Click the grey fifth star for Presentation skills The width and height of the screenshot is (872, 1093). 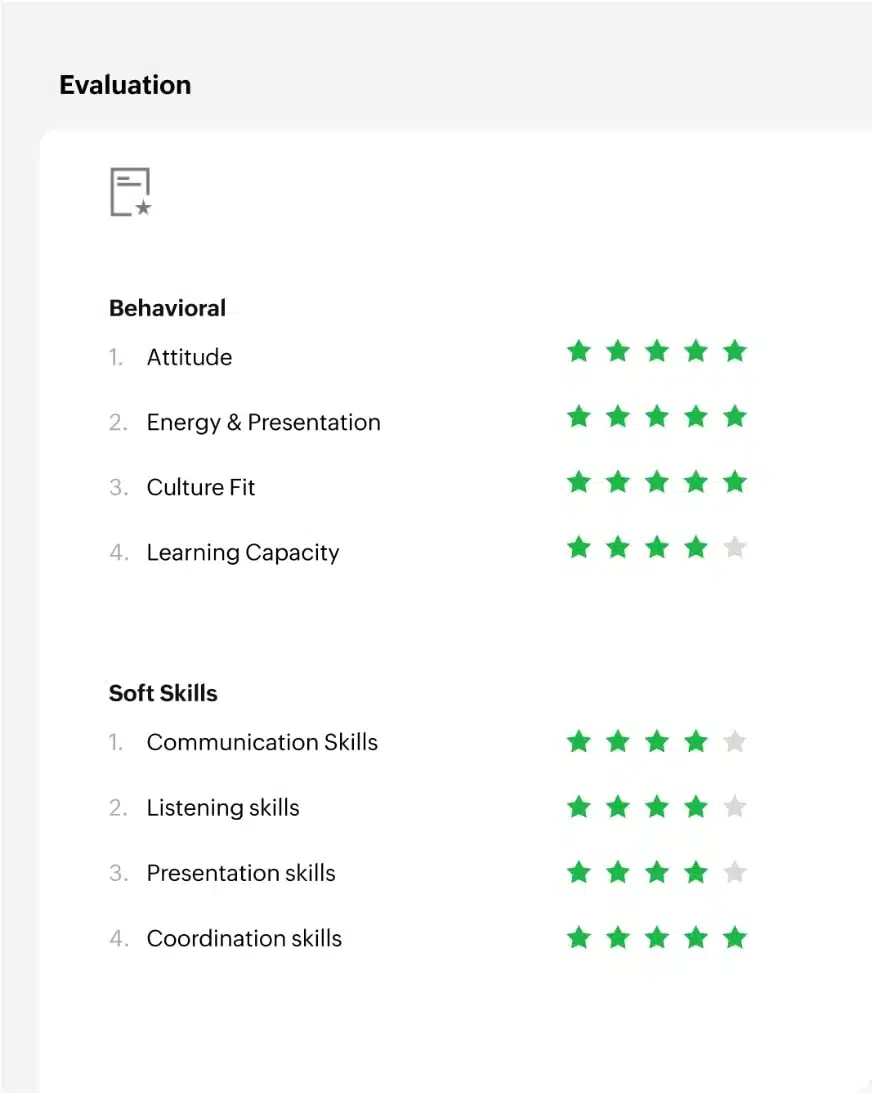[x=735, y=873]
